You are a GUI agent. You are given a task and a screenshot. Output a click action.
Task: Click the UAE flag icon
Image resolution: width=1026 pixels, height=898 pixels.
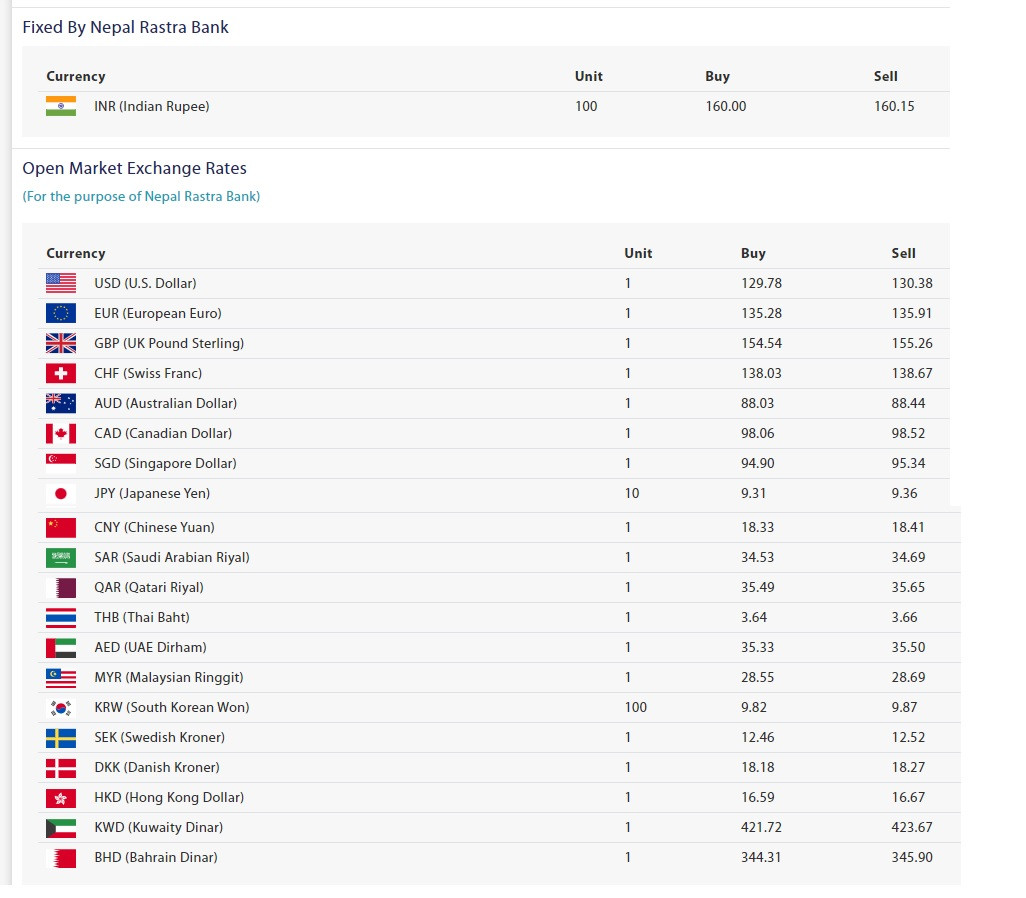[x=61, y=648]
